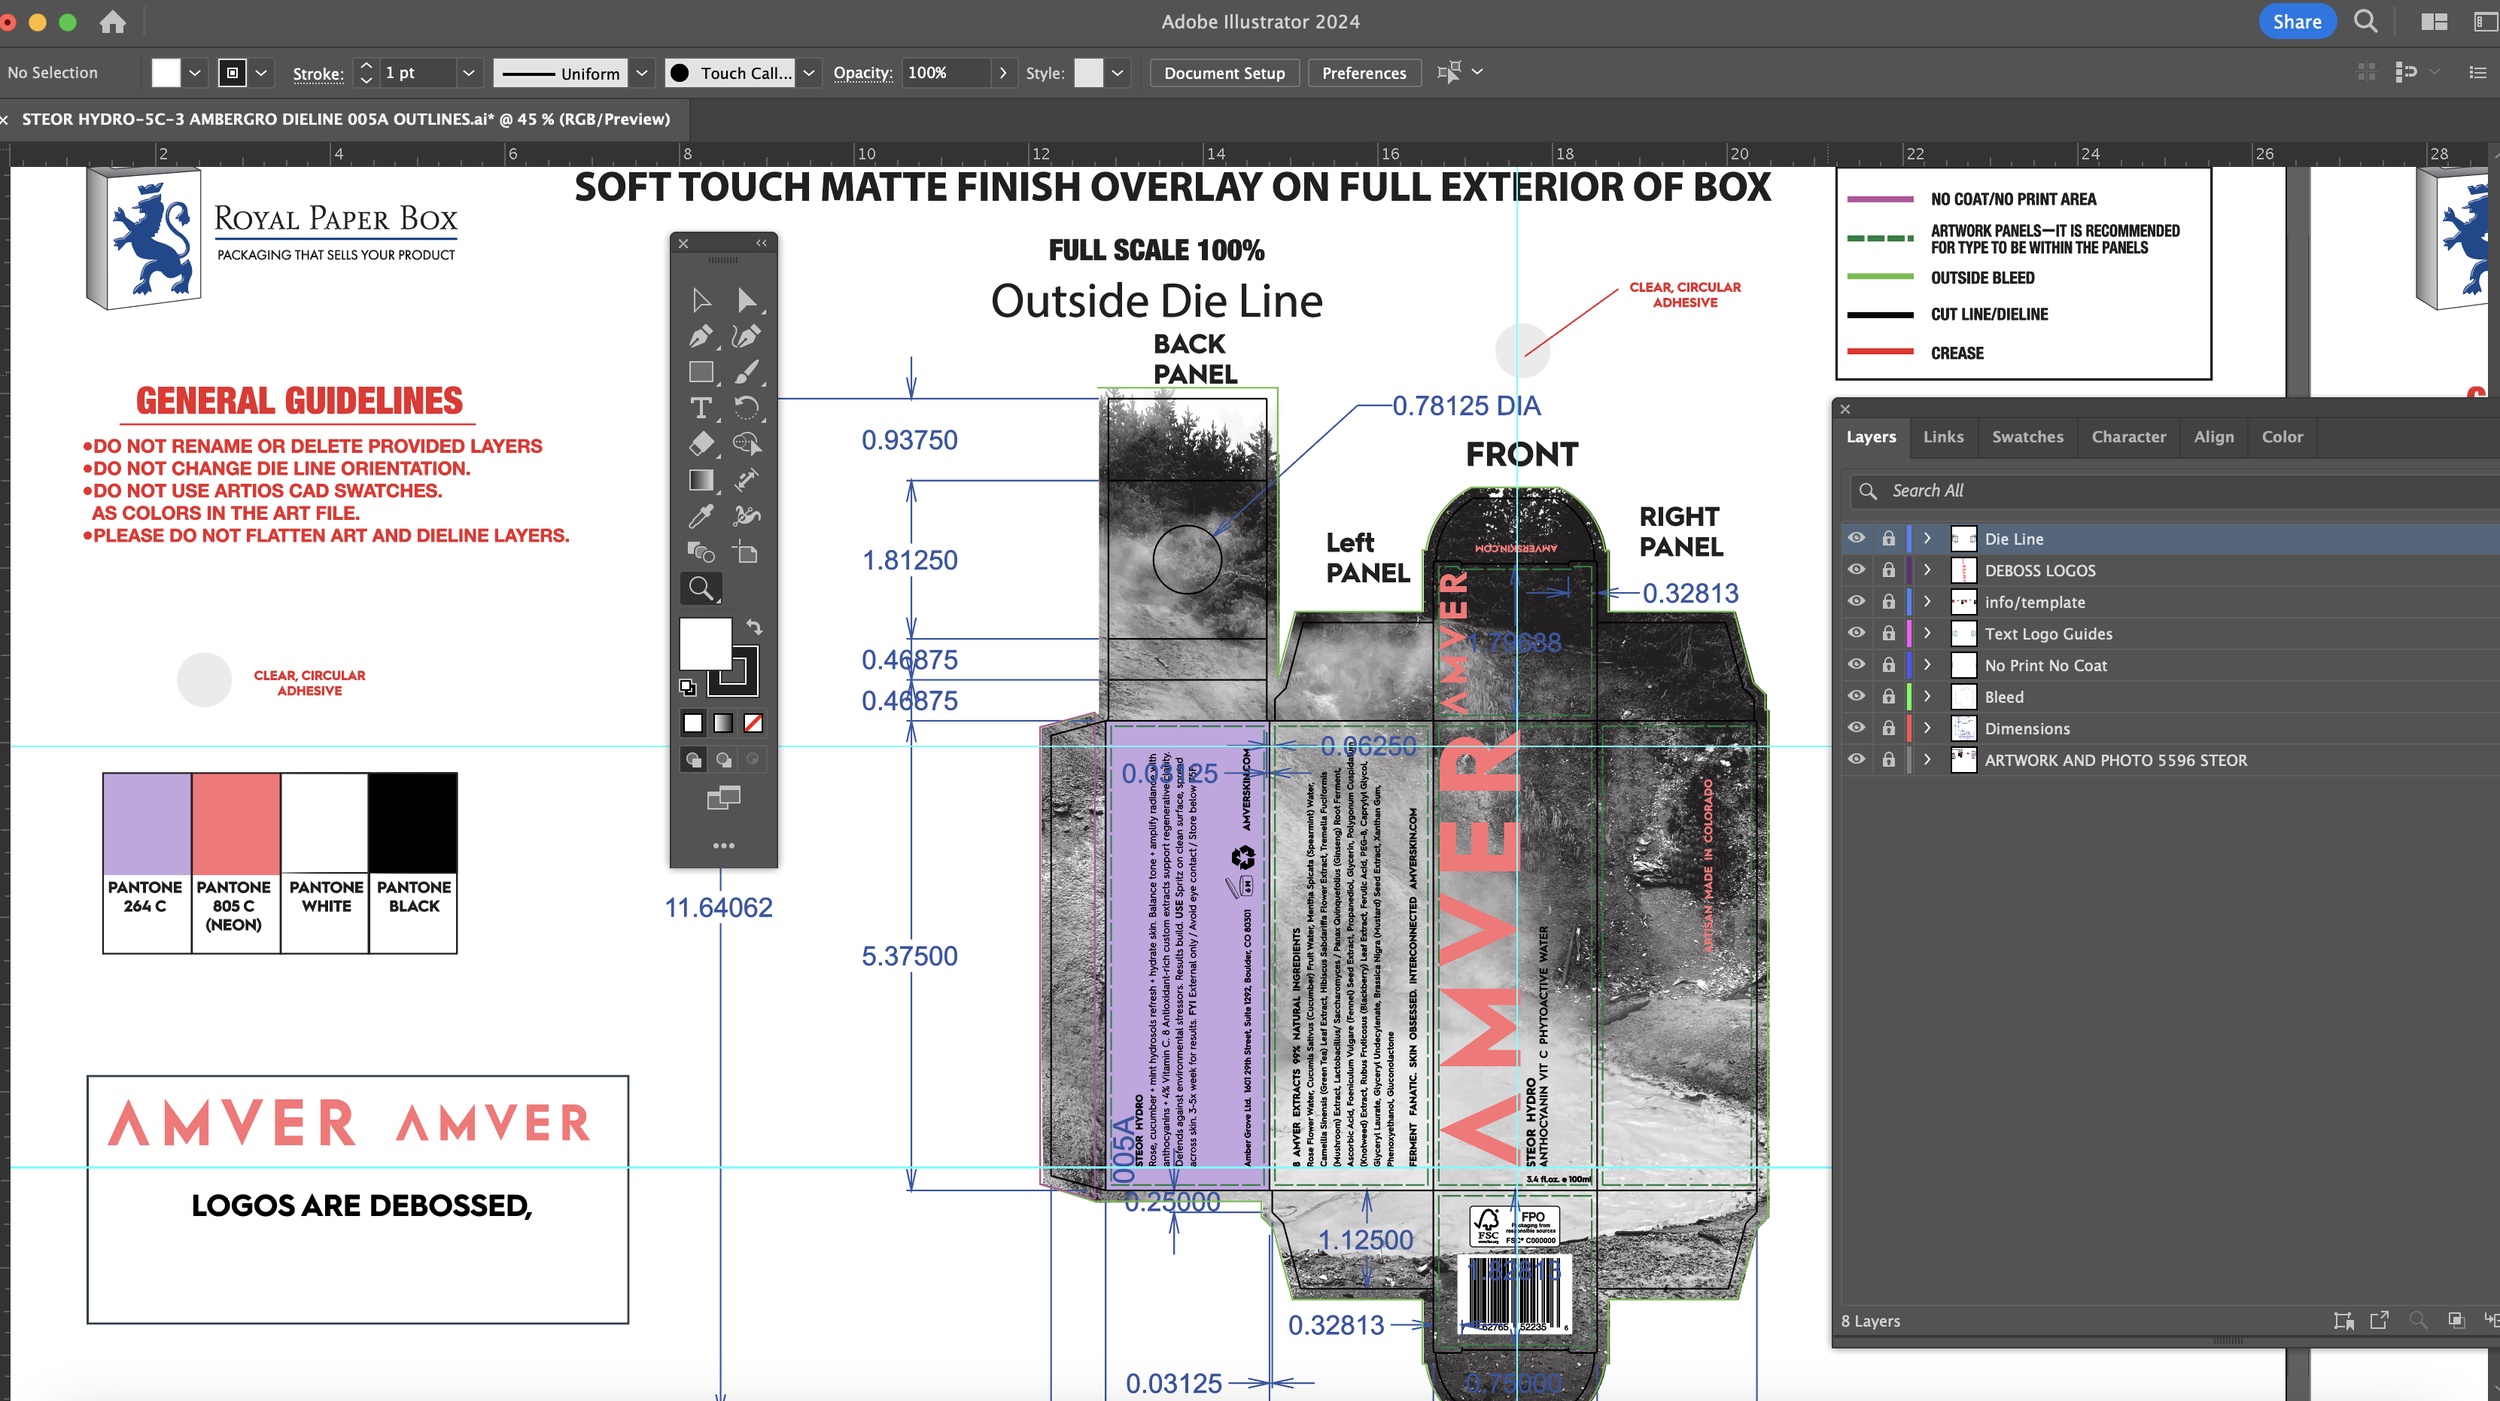Open the search magnifier in title bar

click(x=2365, y=22)
